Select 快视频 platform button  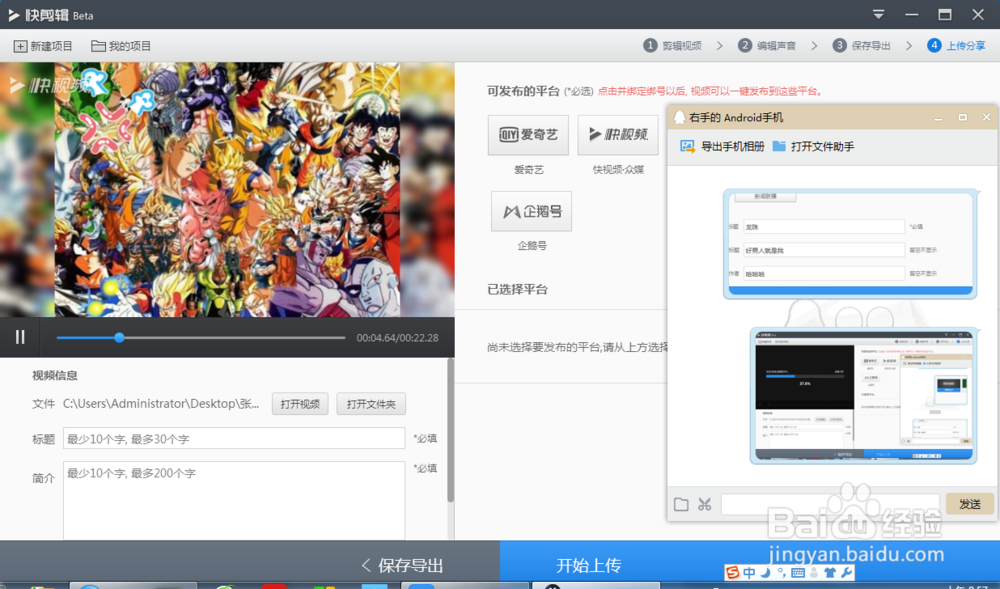pos(618,135)
